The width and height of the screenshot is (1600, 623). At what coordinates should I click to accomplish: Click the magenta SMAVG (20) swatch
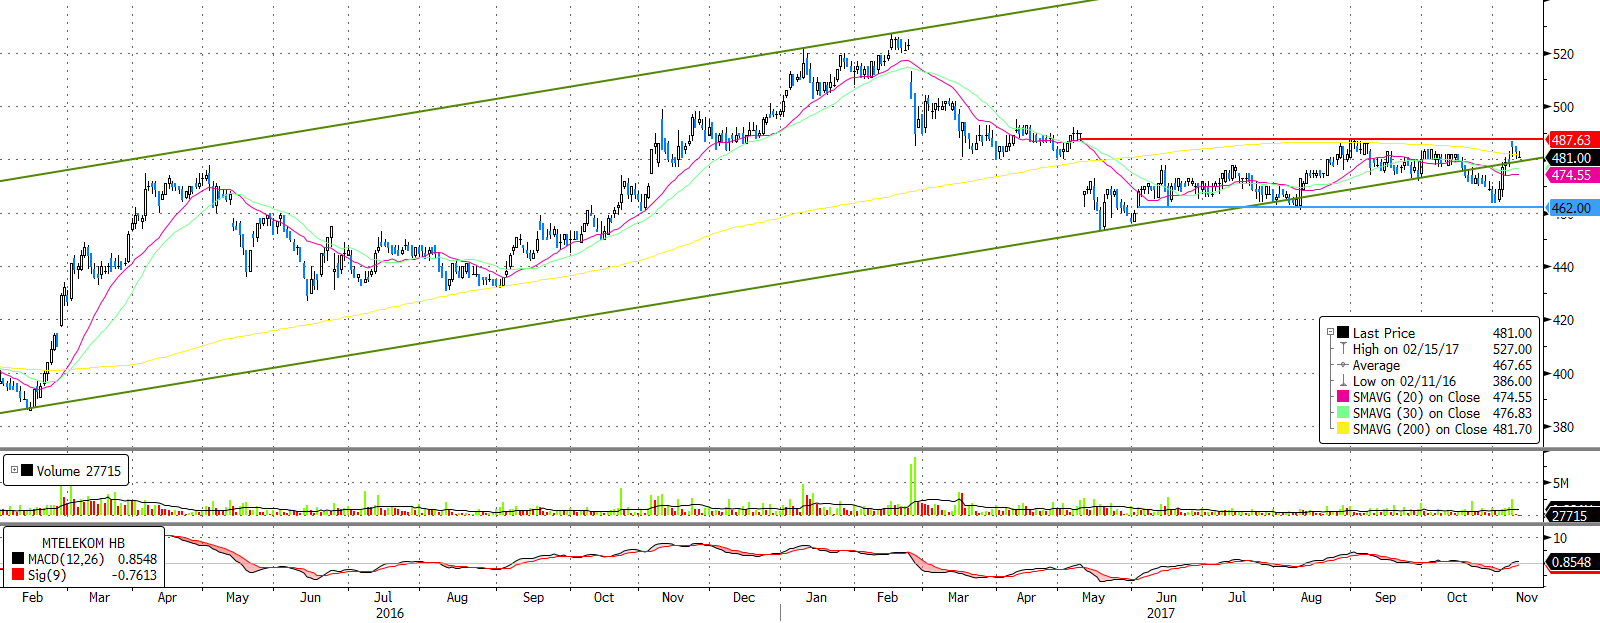(1343, 397)
